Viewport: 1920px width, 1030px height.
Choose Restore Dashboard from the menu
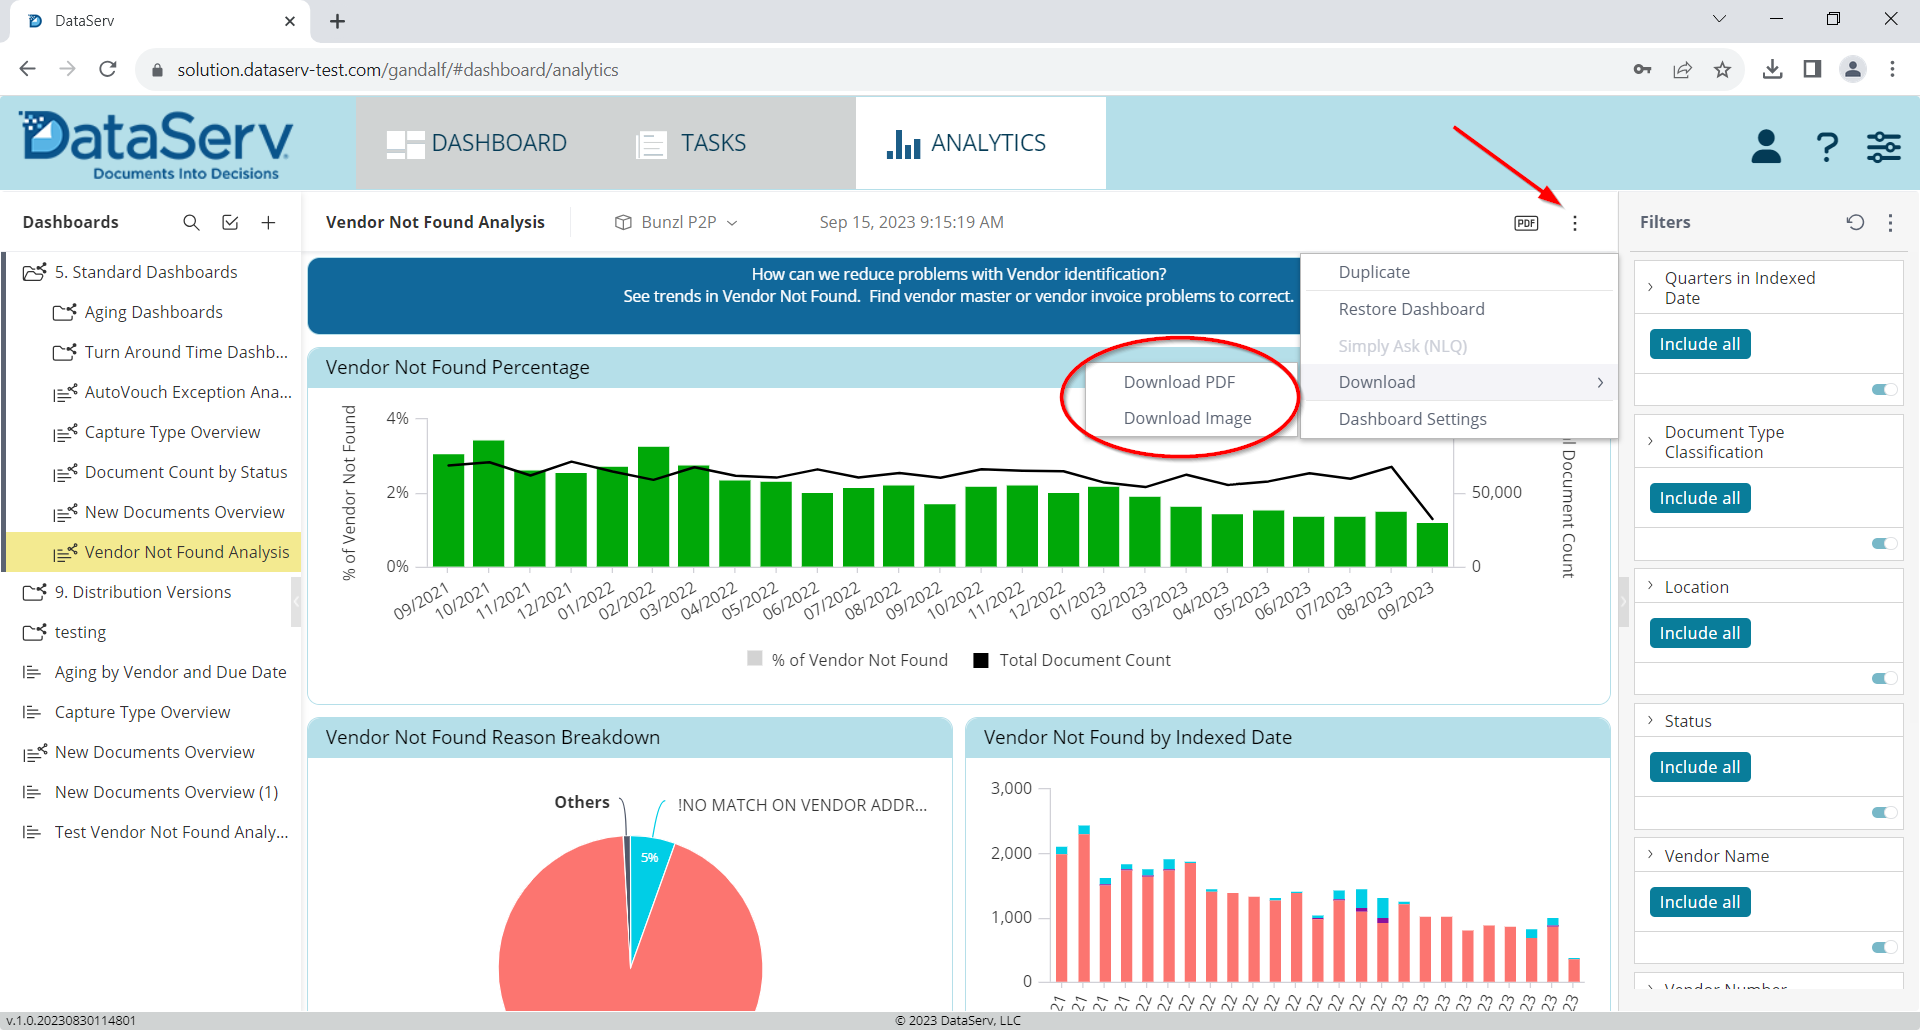click(x=1459, y=309)
